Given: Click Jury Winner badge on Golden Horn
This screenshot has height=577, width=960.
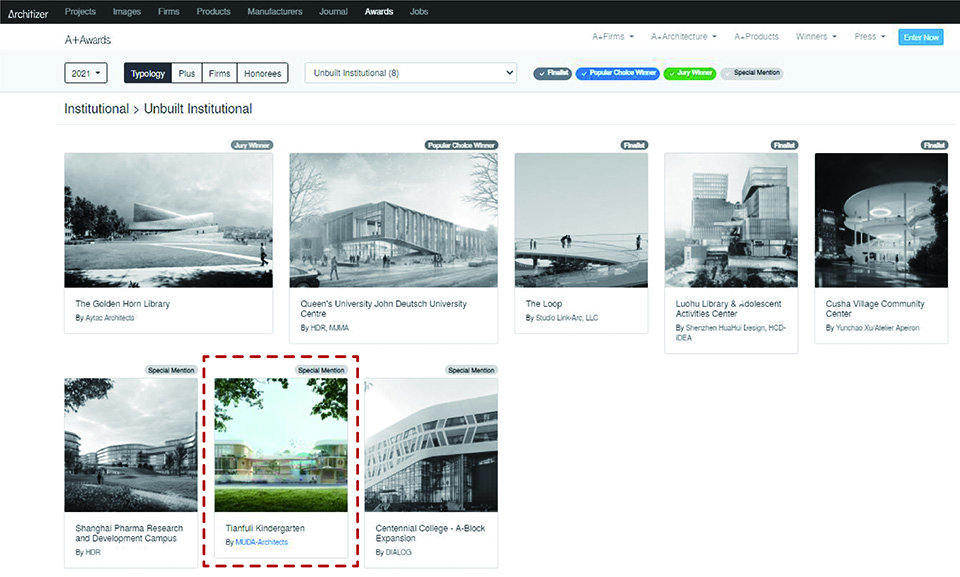Looking at the screenshot, I should point(252,145).
